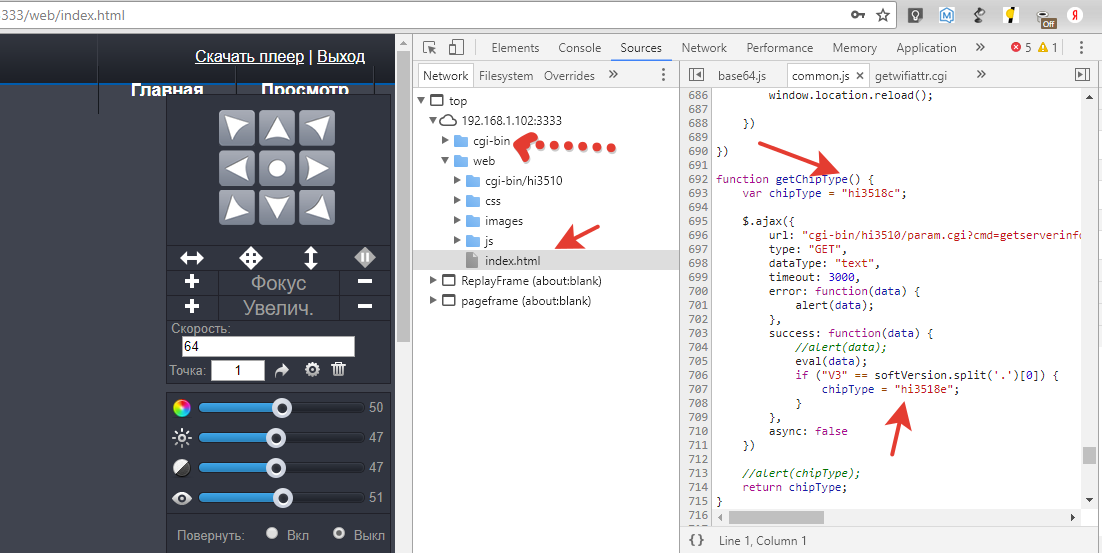Screen dimensions: 1102x553
Task: Expand the cgi-bin folder
Action: 445,141
